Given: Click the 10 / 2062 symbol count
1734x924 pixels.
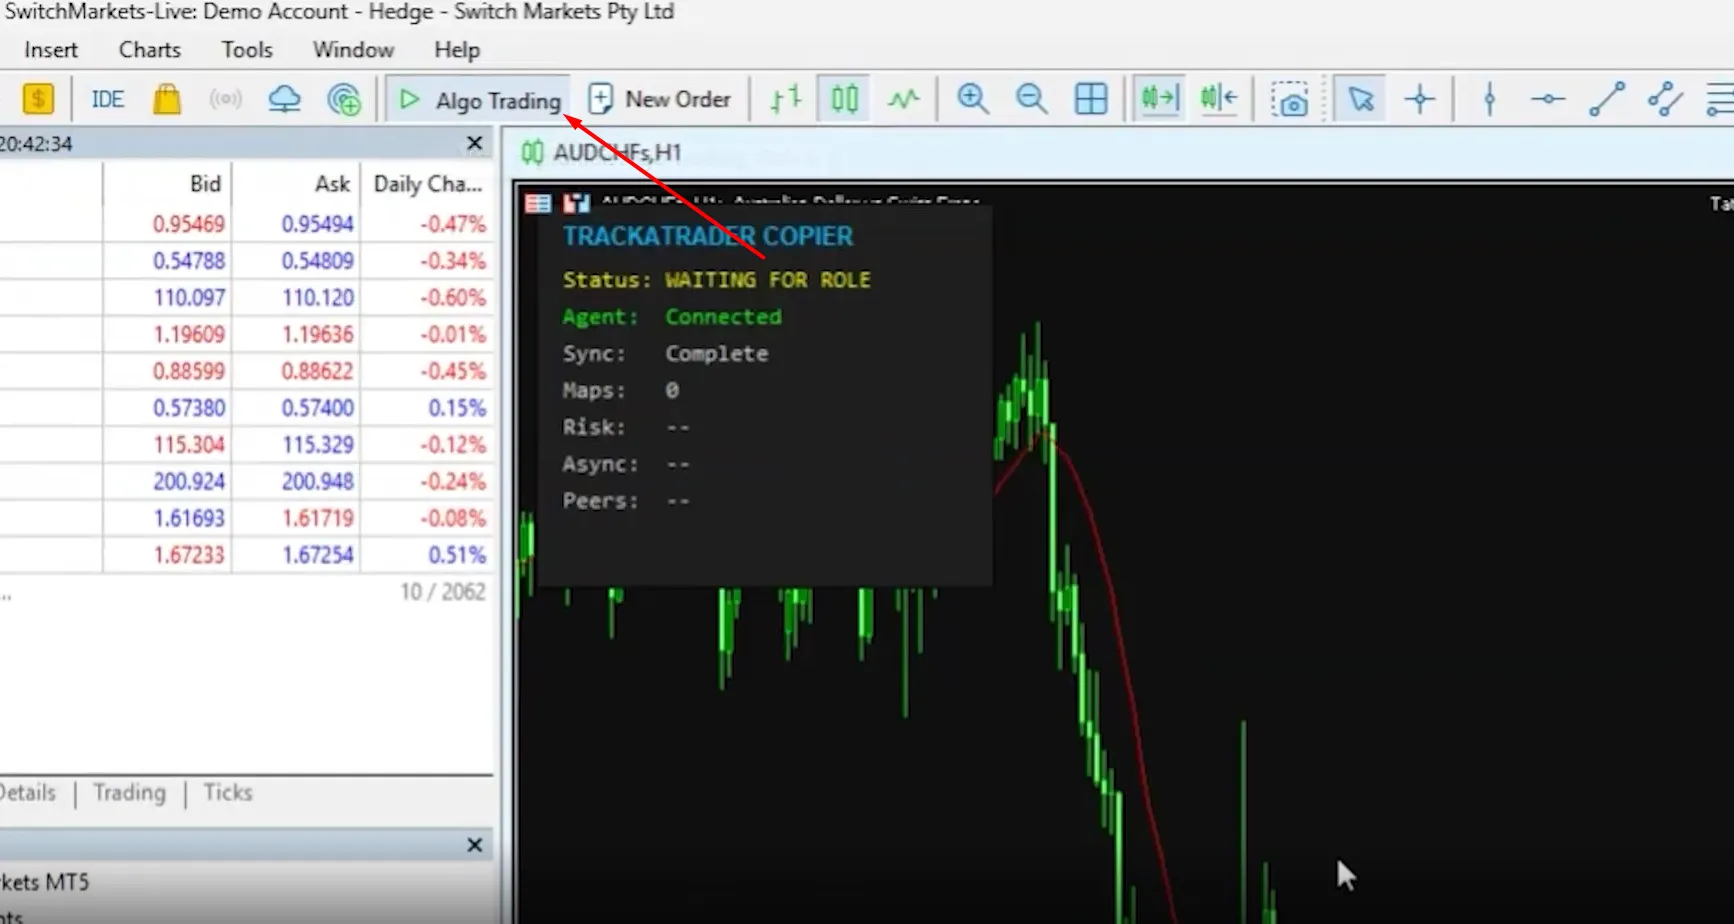Looking at the screenshot, I should (x=442, y=592).
